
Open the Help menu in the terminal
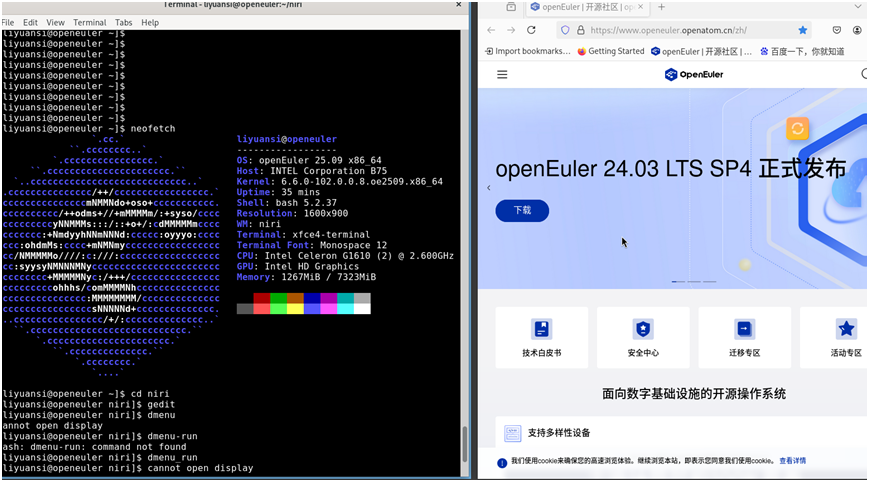coord(150,23)
